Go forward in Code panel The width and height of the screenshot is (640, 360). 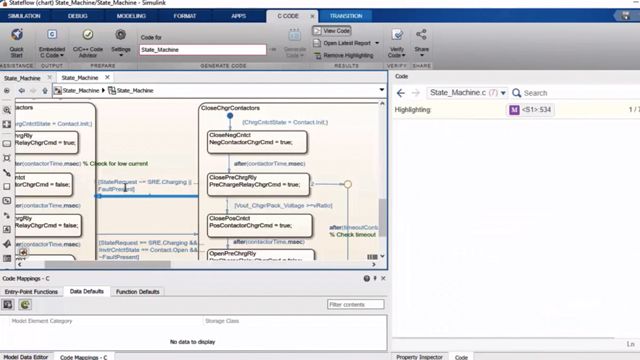416,93
